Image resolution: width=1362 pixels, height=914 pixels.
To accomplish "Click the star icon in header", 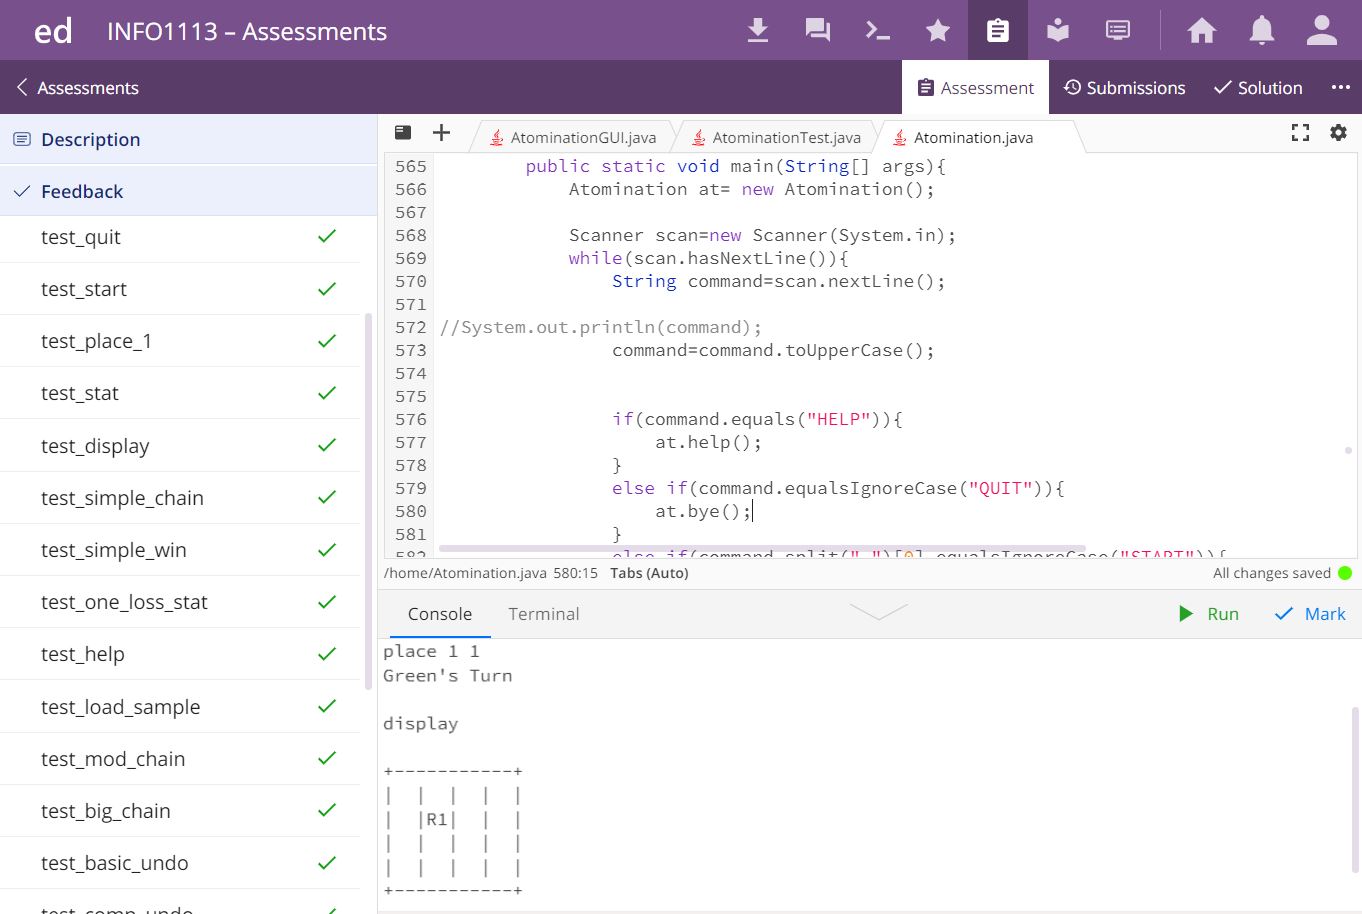I will pos(938,31).
